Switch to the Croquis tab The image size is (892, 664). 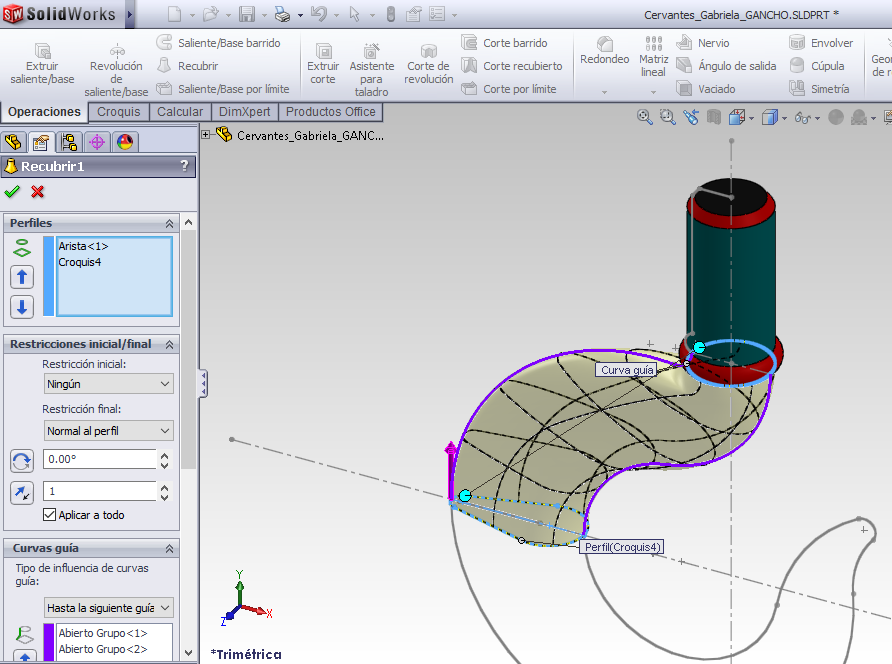pyautogui.click(x=118, y=111)
